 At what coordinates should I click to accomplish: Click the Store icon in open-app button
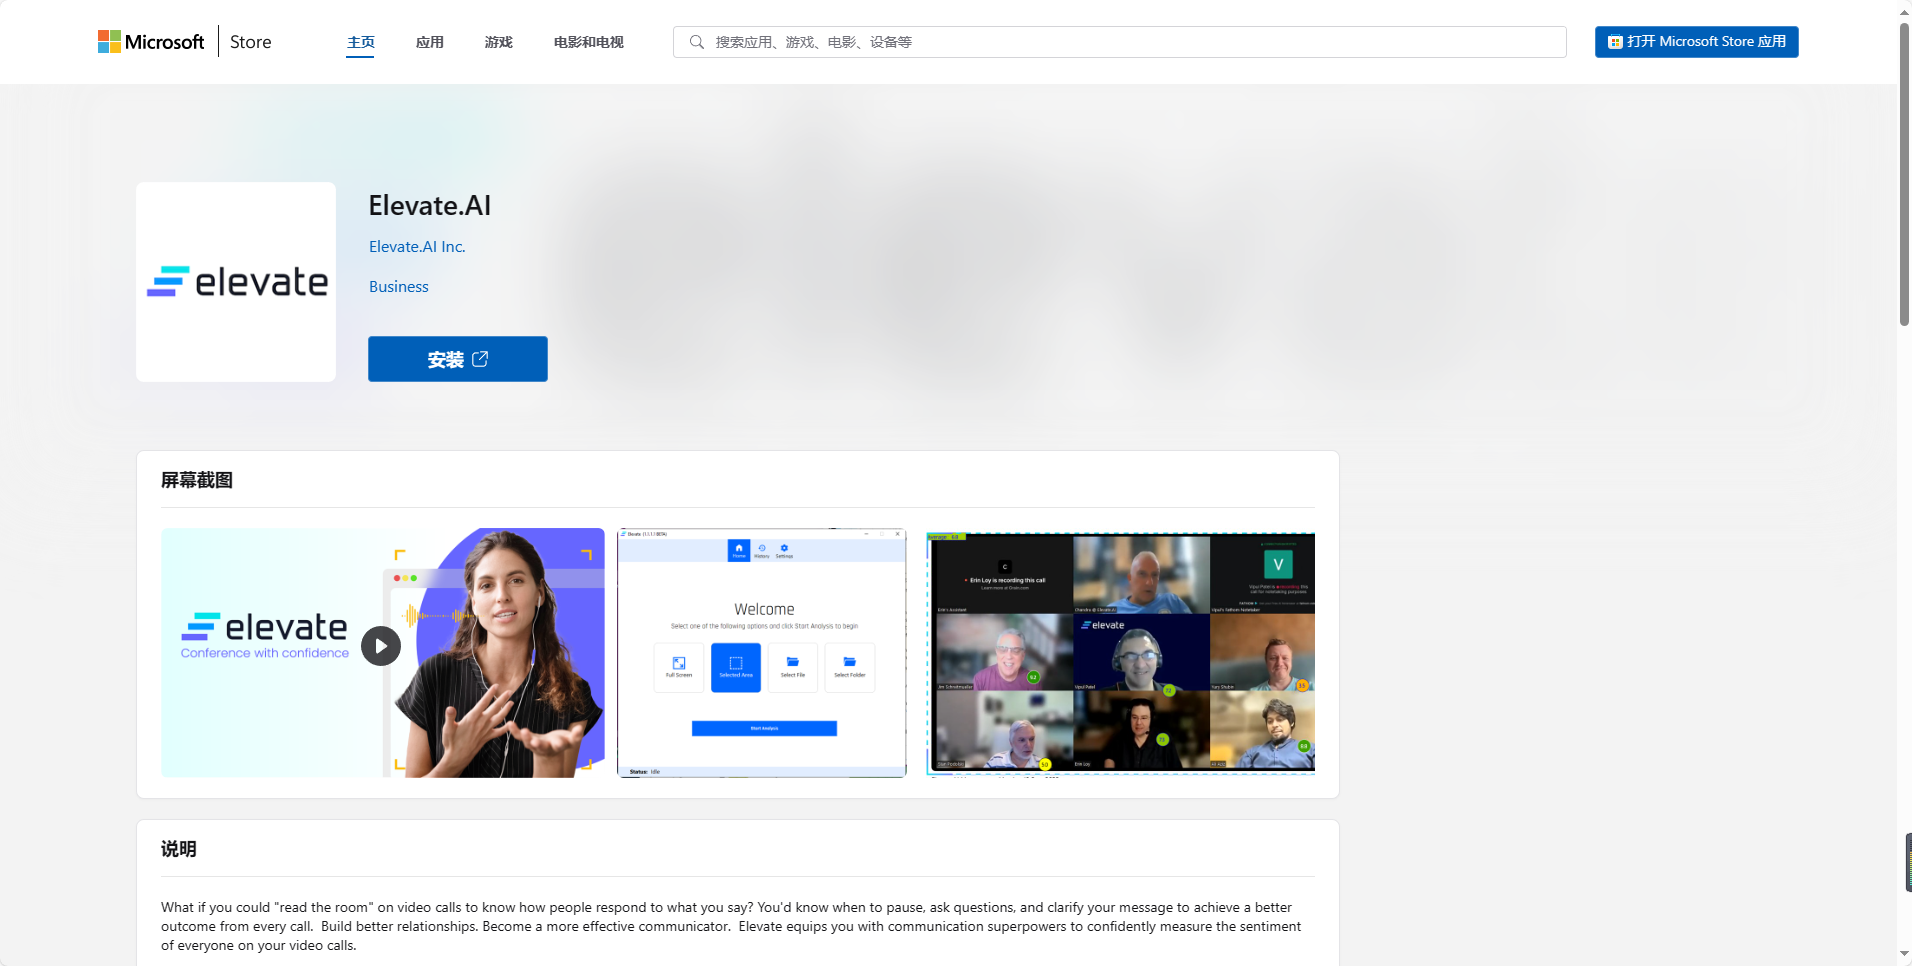click(1614, 42)
